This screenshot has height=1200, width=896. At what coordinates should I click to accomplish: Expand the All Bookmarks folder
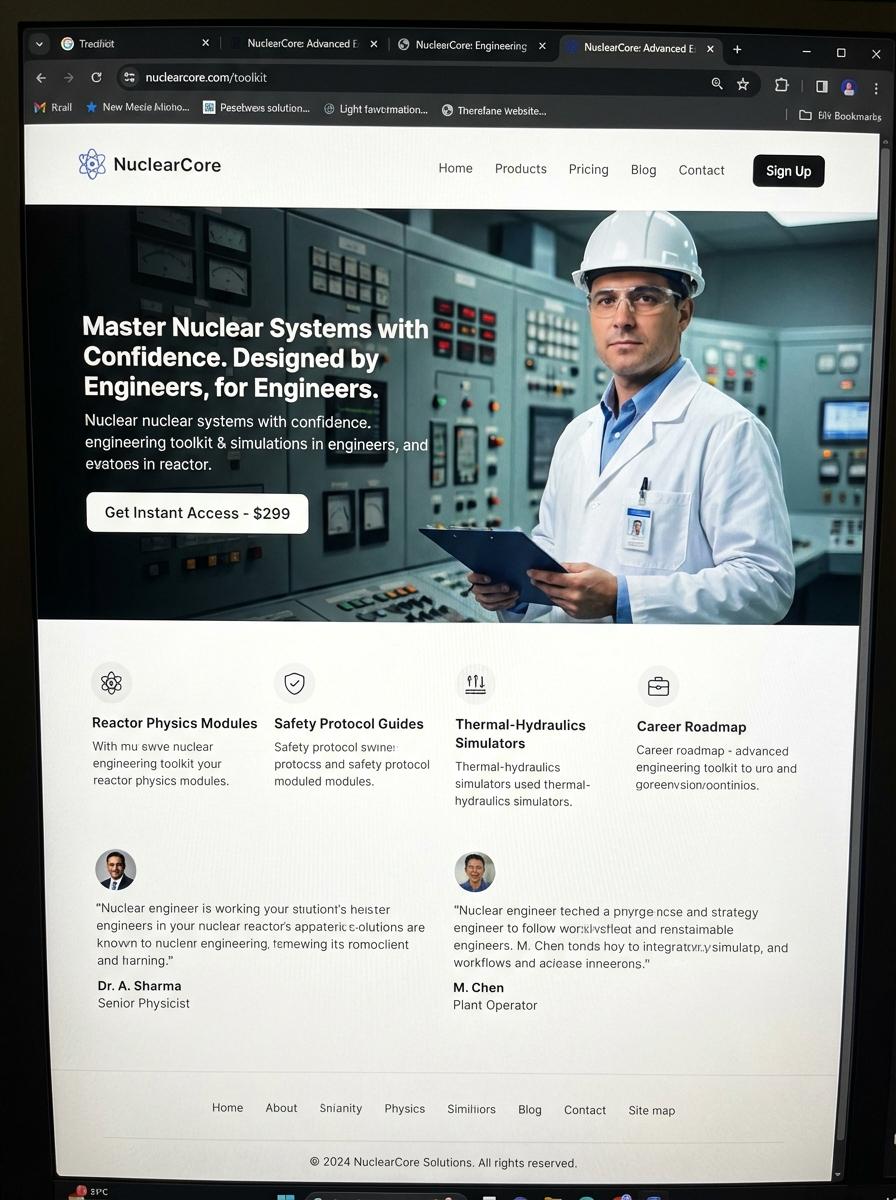pyautogui.click(x=836, y=116)
